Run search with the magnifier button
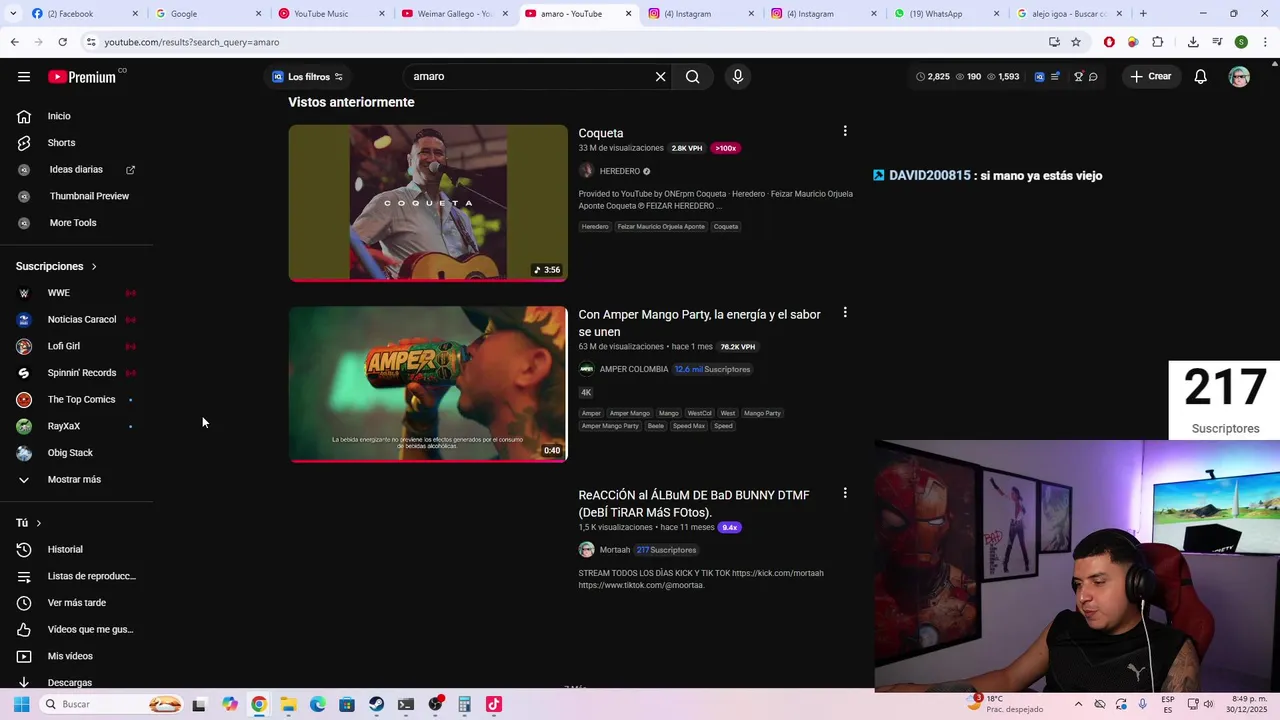This screenshot has width=1280, height=720. tap(692, 77)
